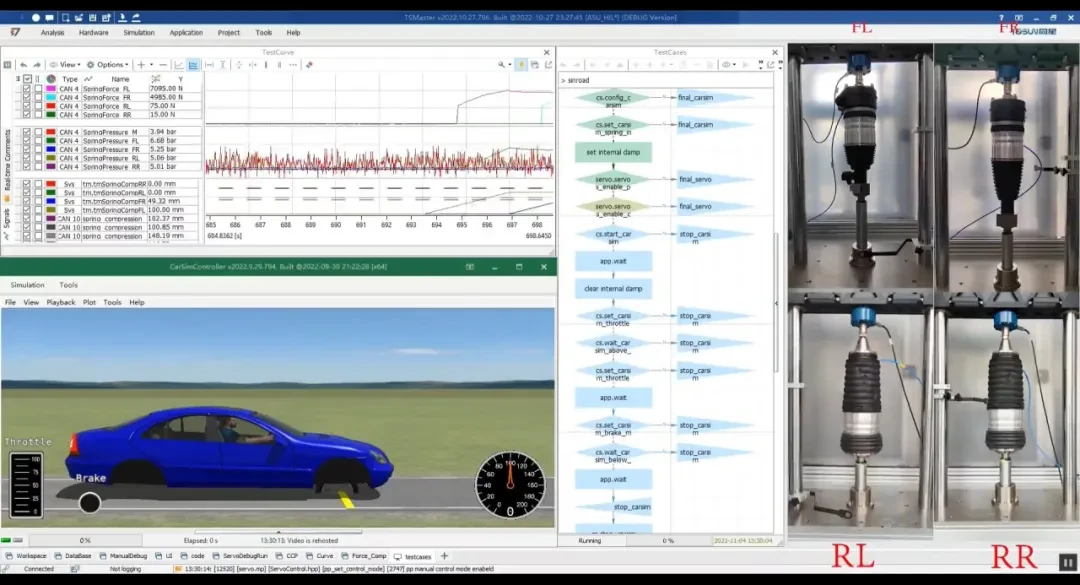Click the magenta swatch for SpringForce_FL
The width and height of the screenshot is (1080, 585).
(x=51, y=89)
